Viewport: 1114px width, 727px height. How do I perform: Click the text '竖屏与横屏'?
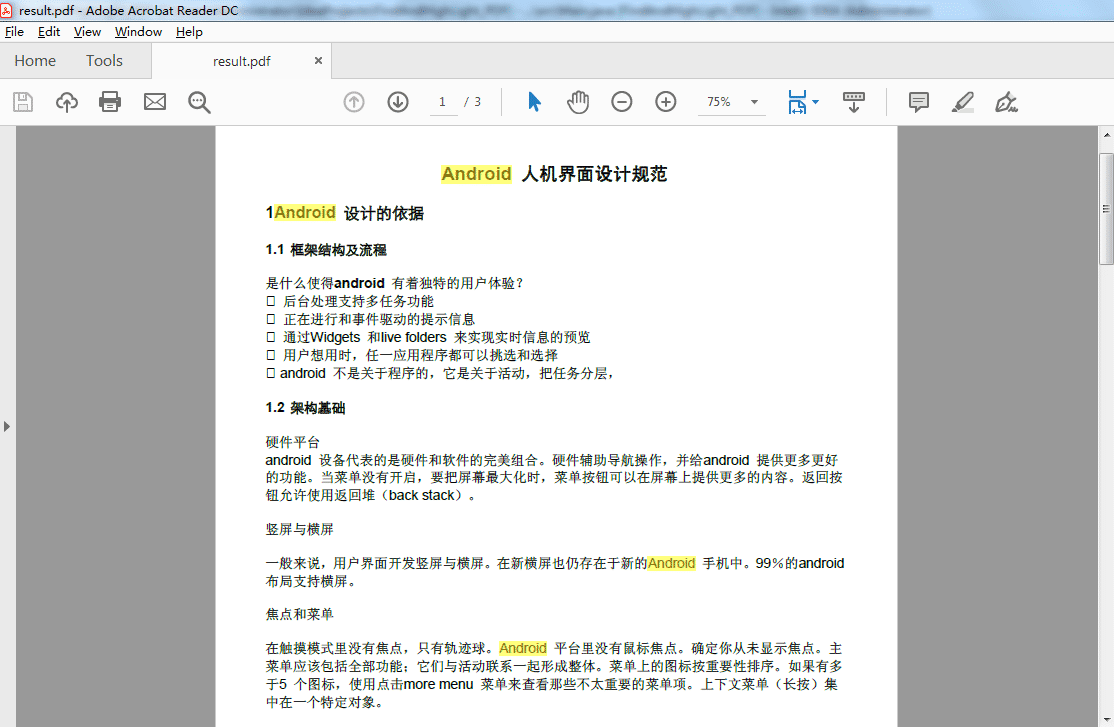(300, 529)
